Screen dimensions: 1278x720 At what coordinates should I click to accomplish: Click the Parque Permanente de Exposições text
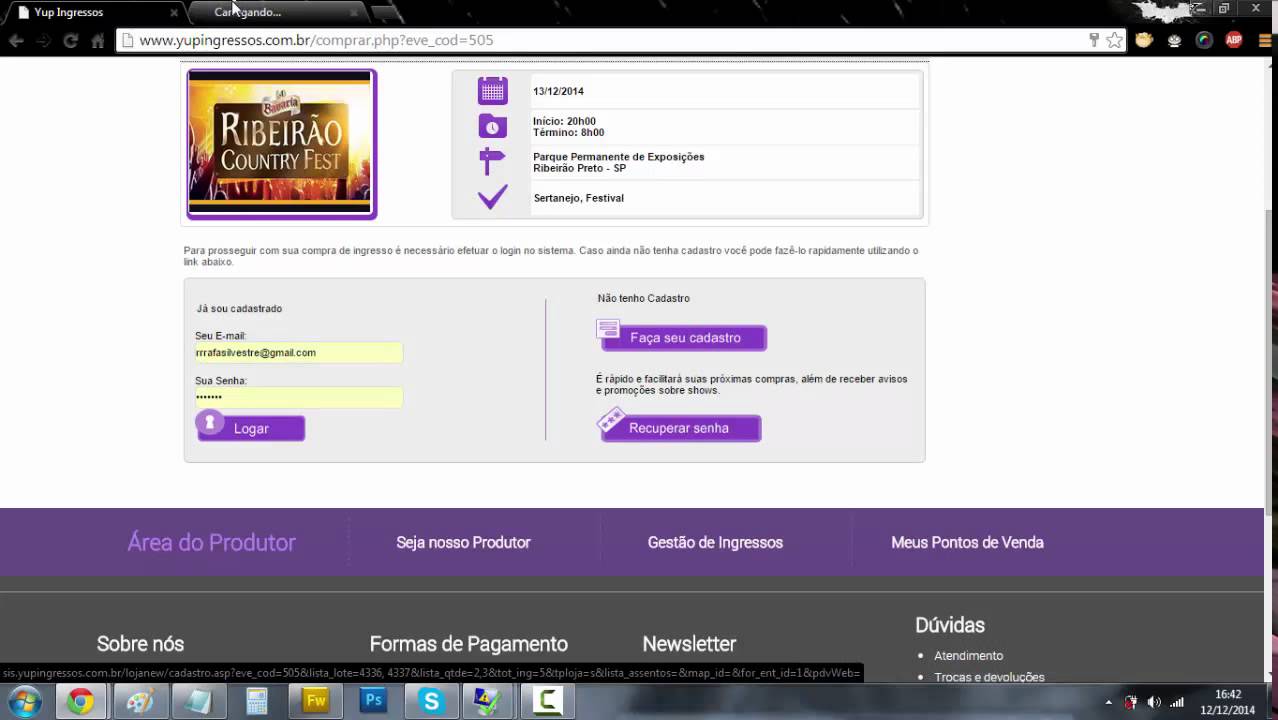[618, 156]
